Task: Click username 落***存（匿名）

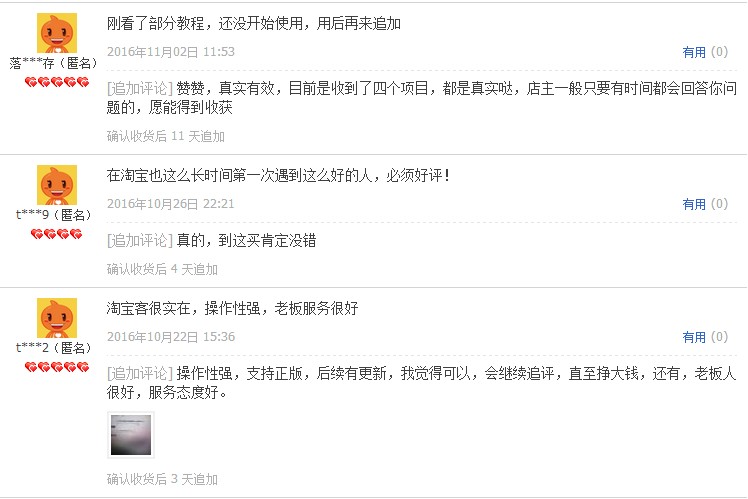Action: click(x=53, y=63)
